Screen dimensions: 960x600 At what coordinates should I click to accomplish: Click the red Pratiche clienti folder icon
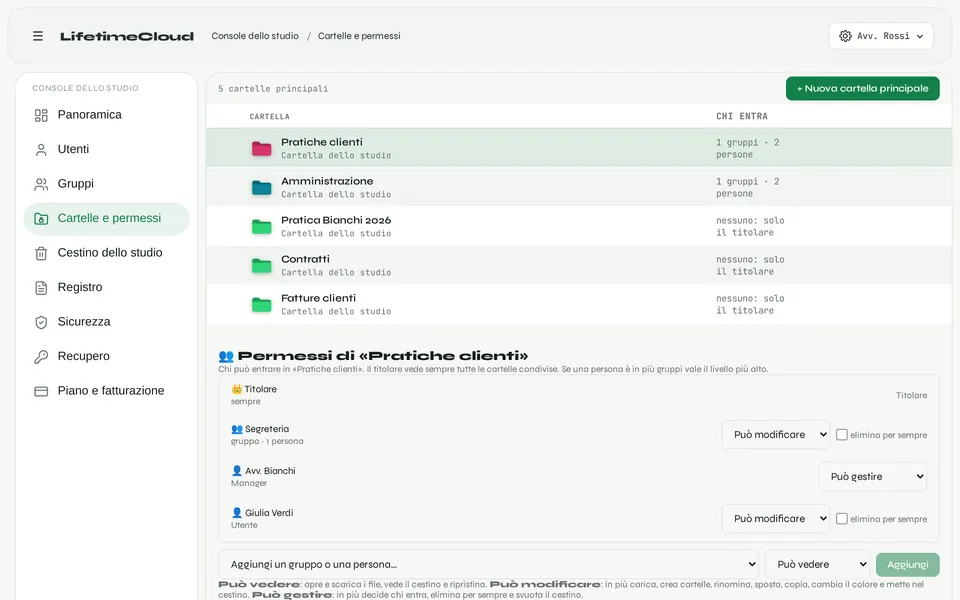click(x=261, y=149)
